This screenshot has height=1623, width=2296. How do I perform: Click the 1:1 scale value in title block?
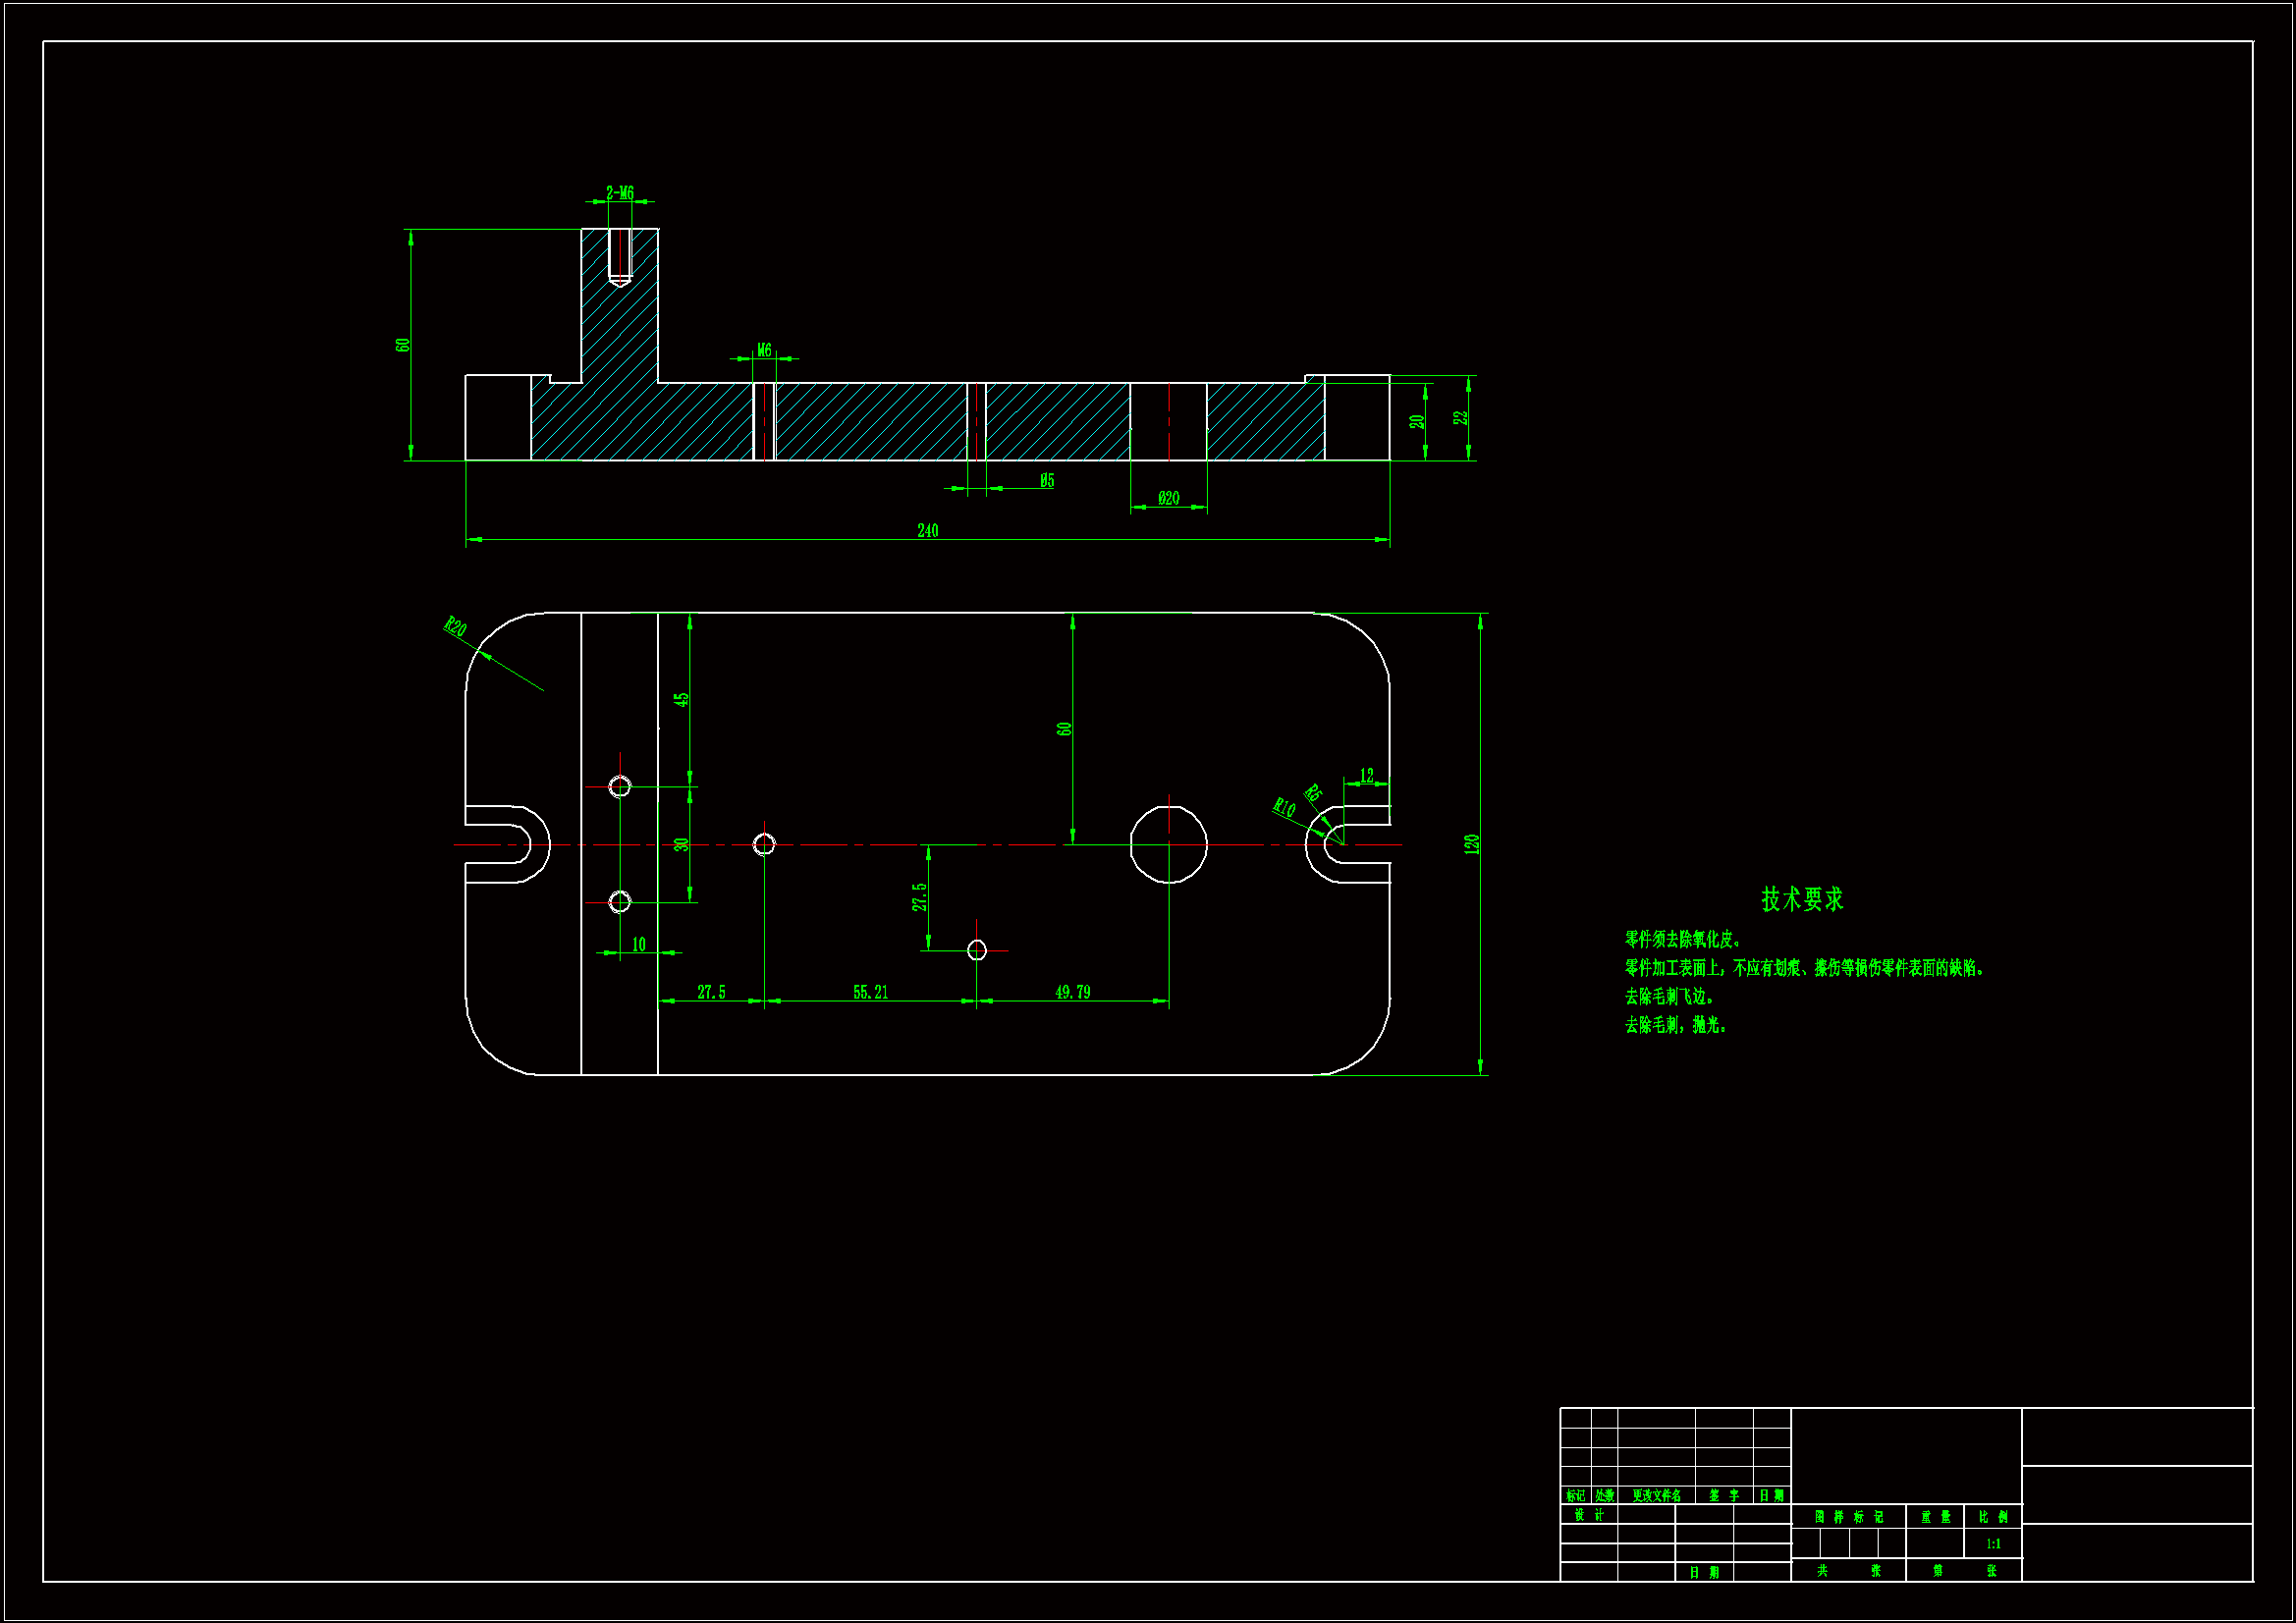[x=1993, y=1544]
